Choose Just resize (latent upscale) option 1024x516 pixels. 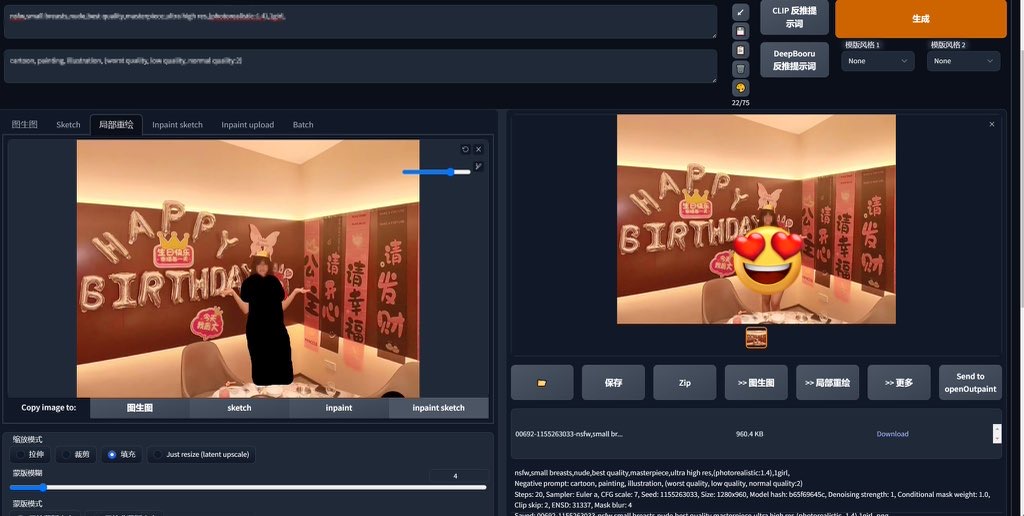tap(159, 454)
